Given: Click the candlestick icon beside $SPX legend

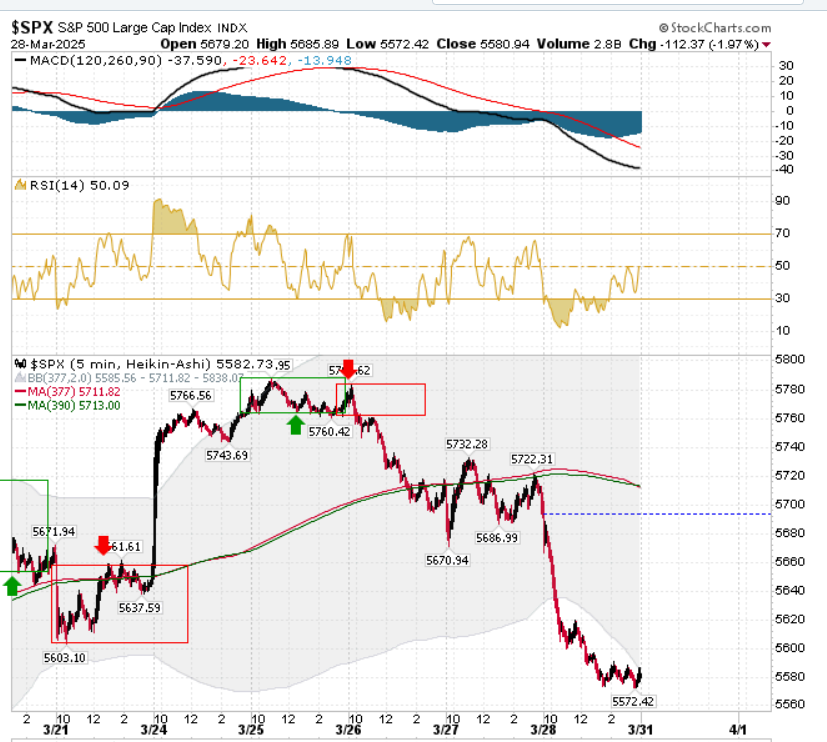Looking at the screenshot, I should [21, 364].
